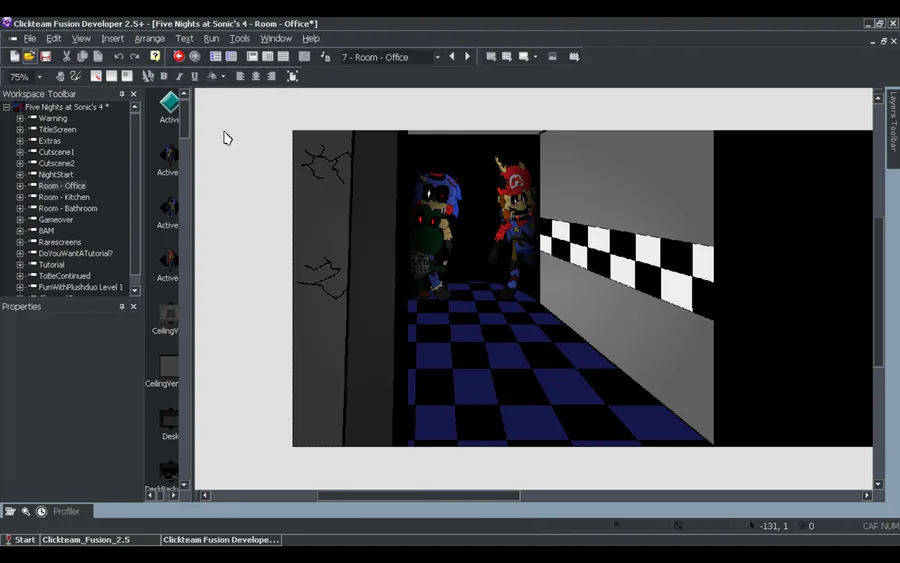Toggle bold text formatting

coord(164,76)
